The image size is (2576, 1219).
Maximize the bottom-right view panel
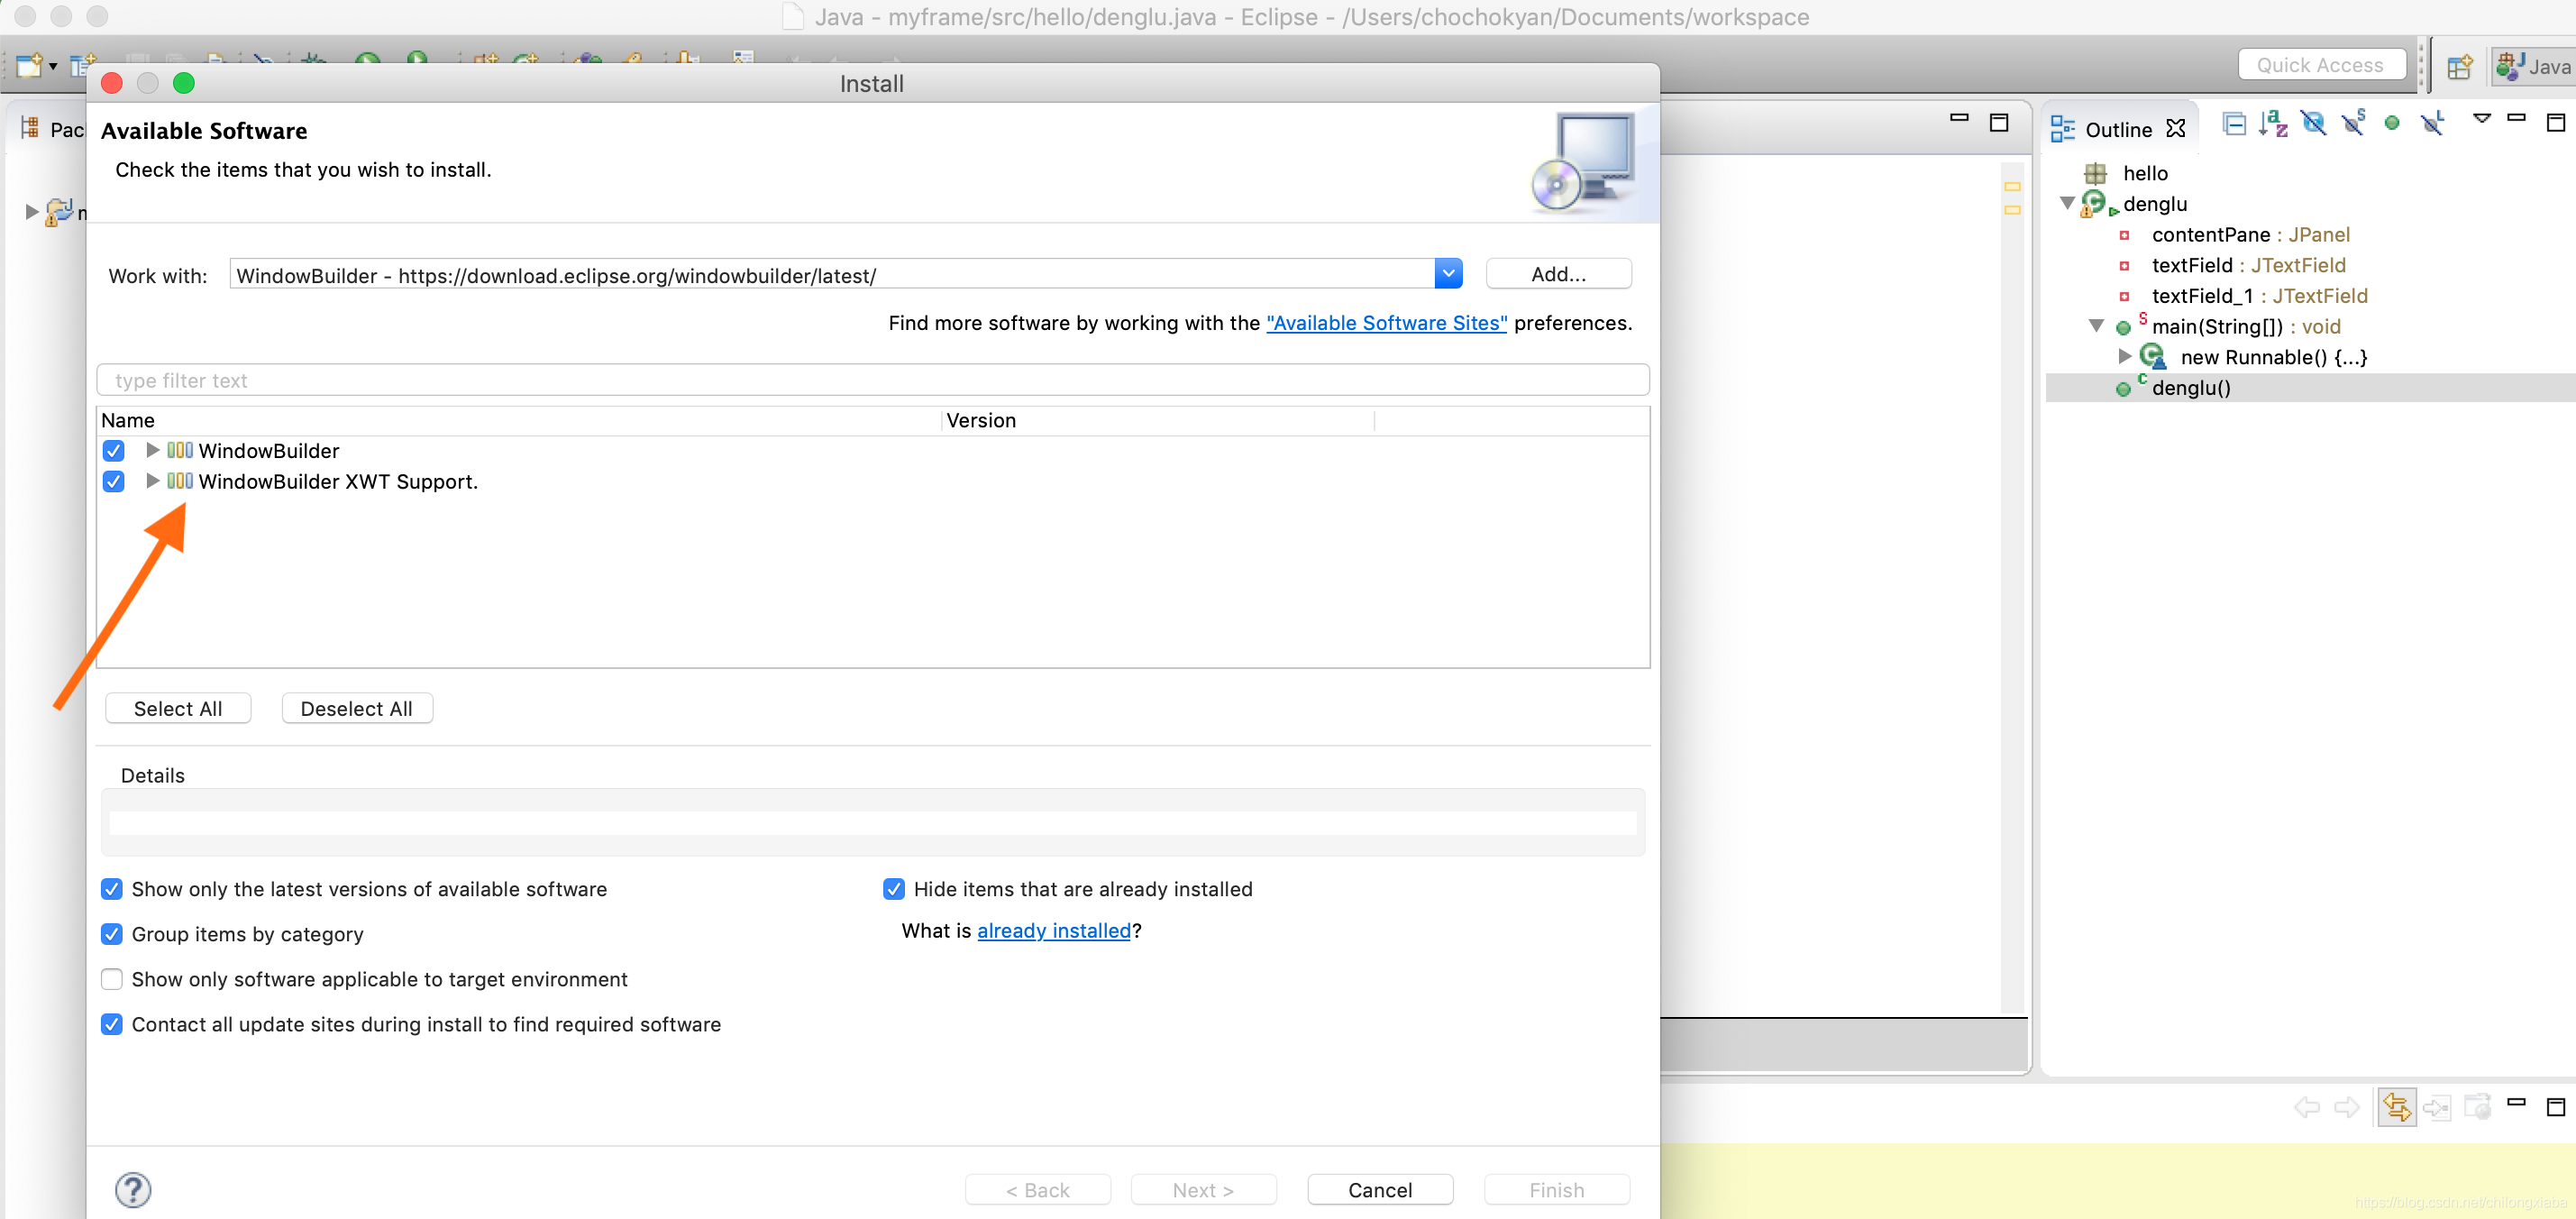click(x=2555, y=1106)
